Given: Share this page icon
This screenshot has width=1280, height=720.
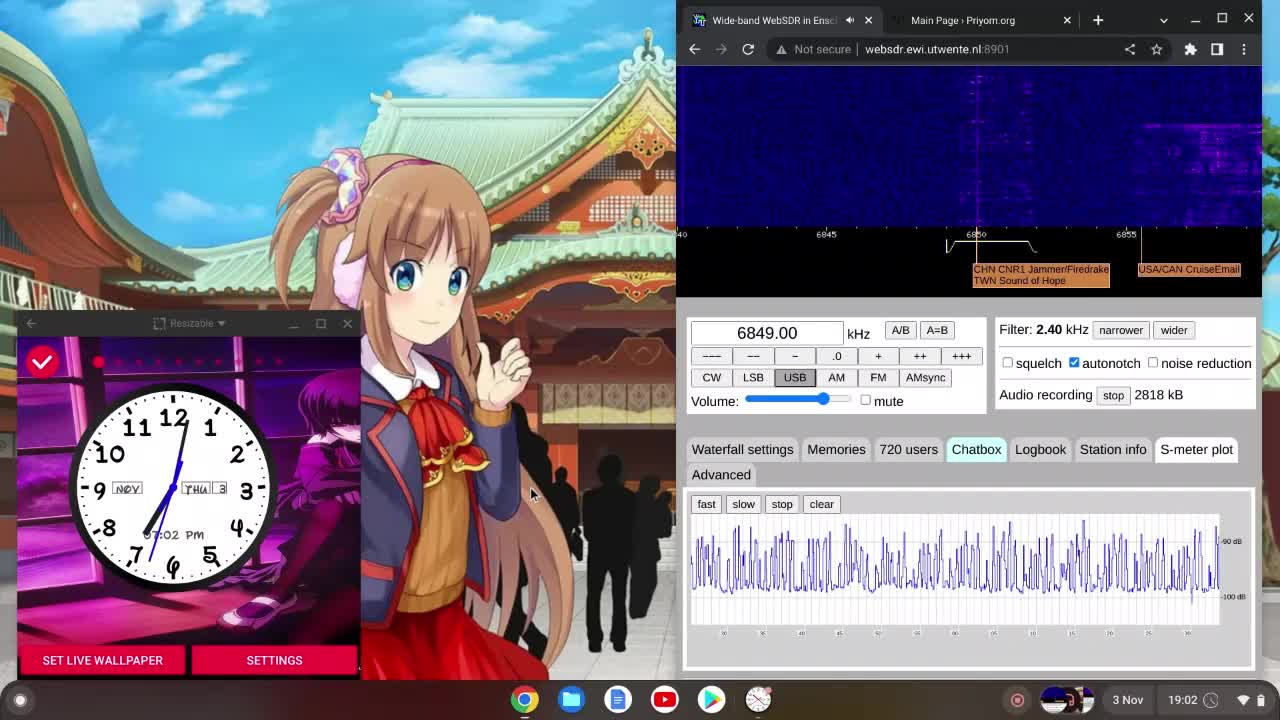Looking at the screenshot, I should click(x=1130, y=49).
